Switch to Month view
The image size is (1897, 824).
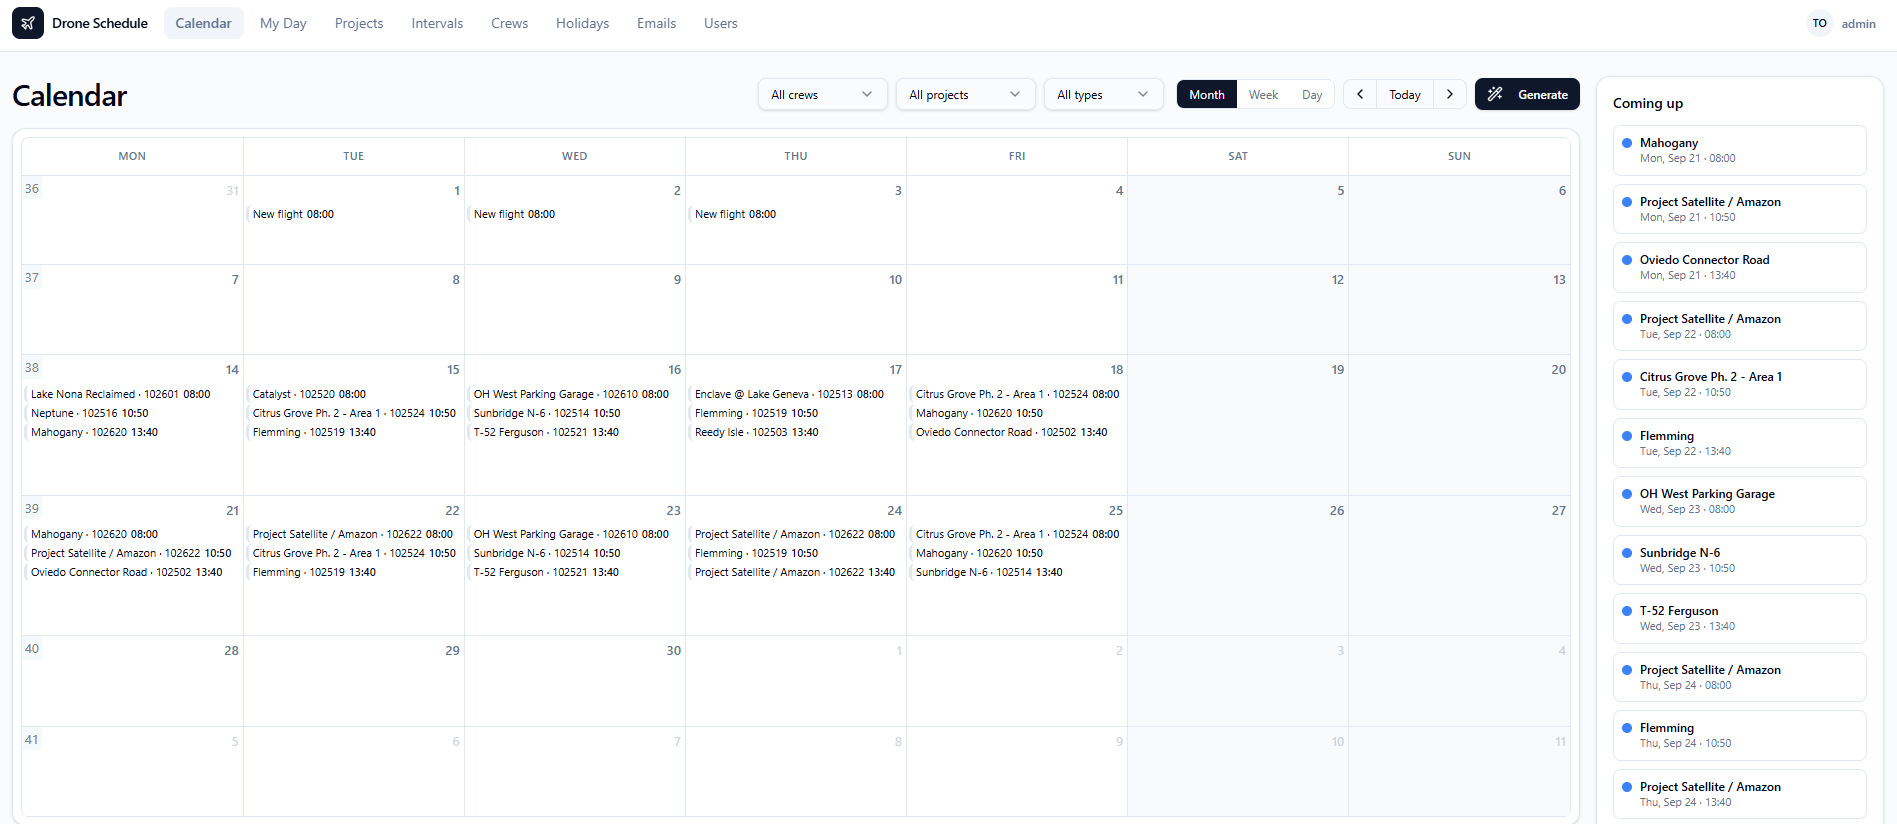[x=1207, y=94]
